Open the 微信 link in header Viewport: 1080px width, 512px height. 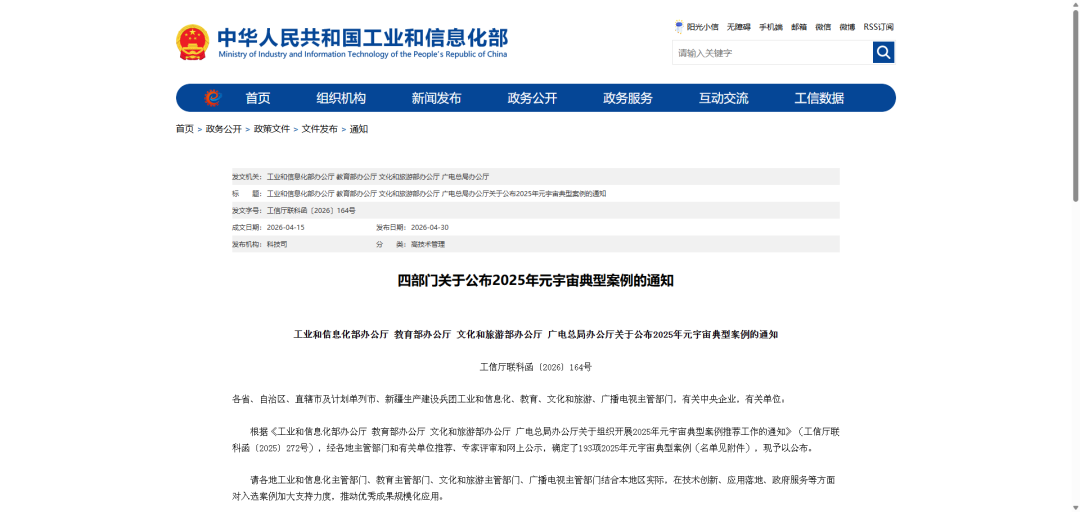click(x=823, y=27)
